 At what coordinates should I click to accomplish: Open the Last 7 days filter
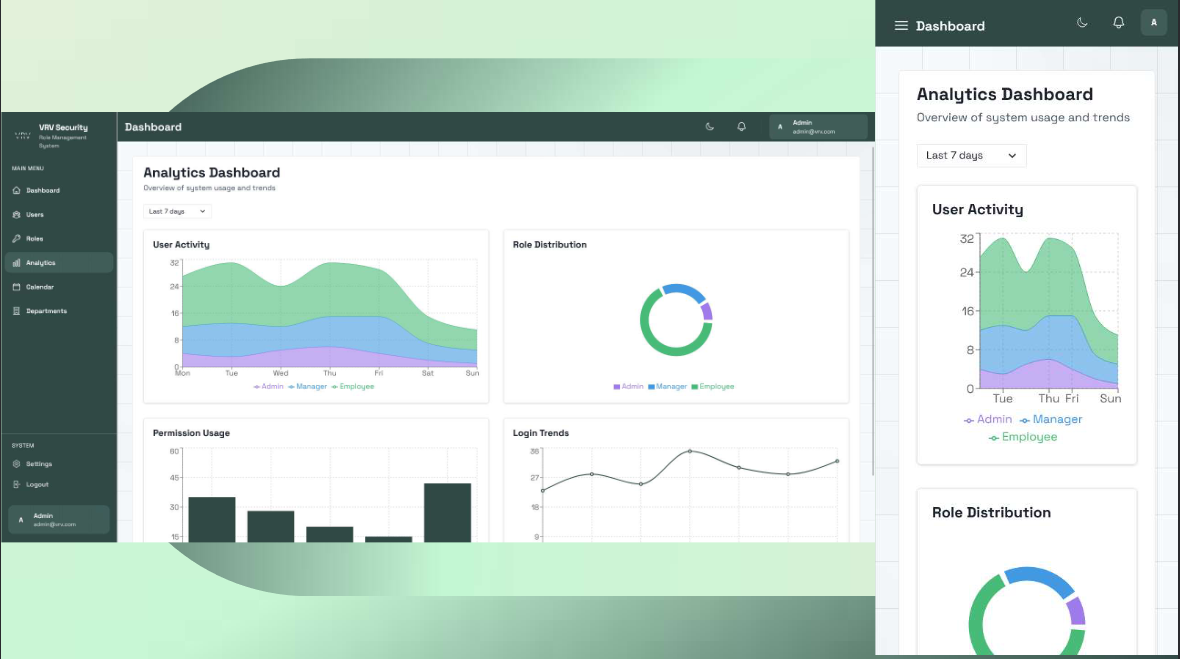click(x=177, y=211)
